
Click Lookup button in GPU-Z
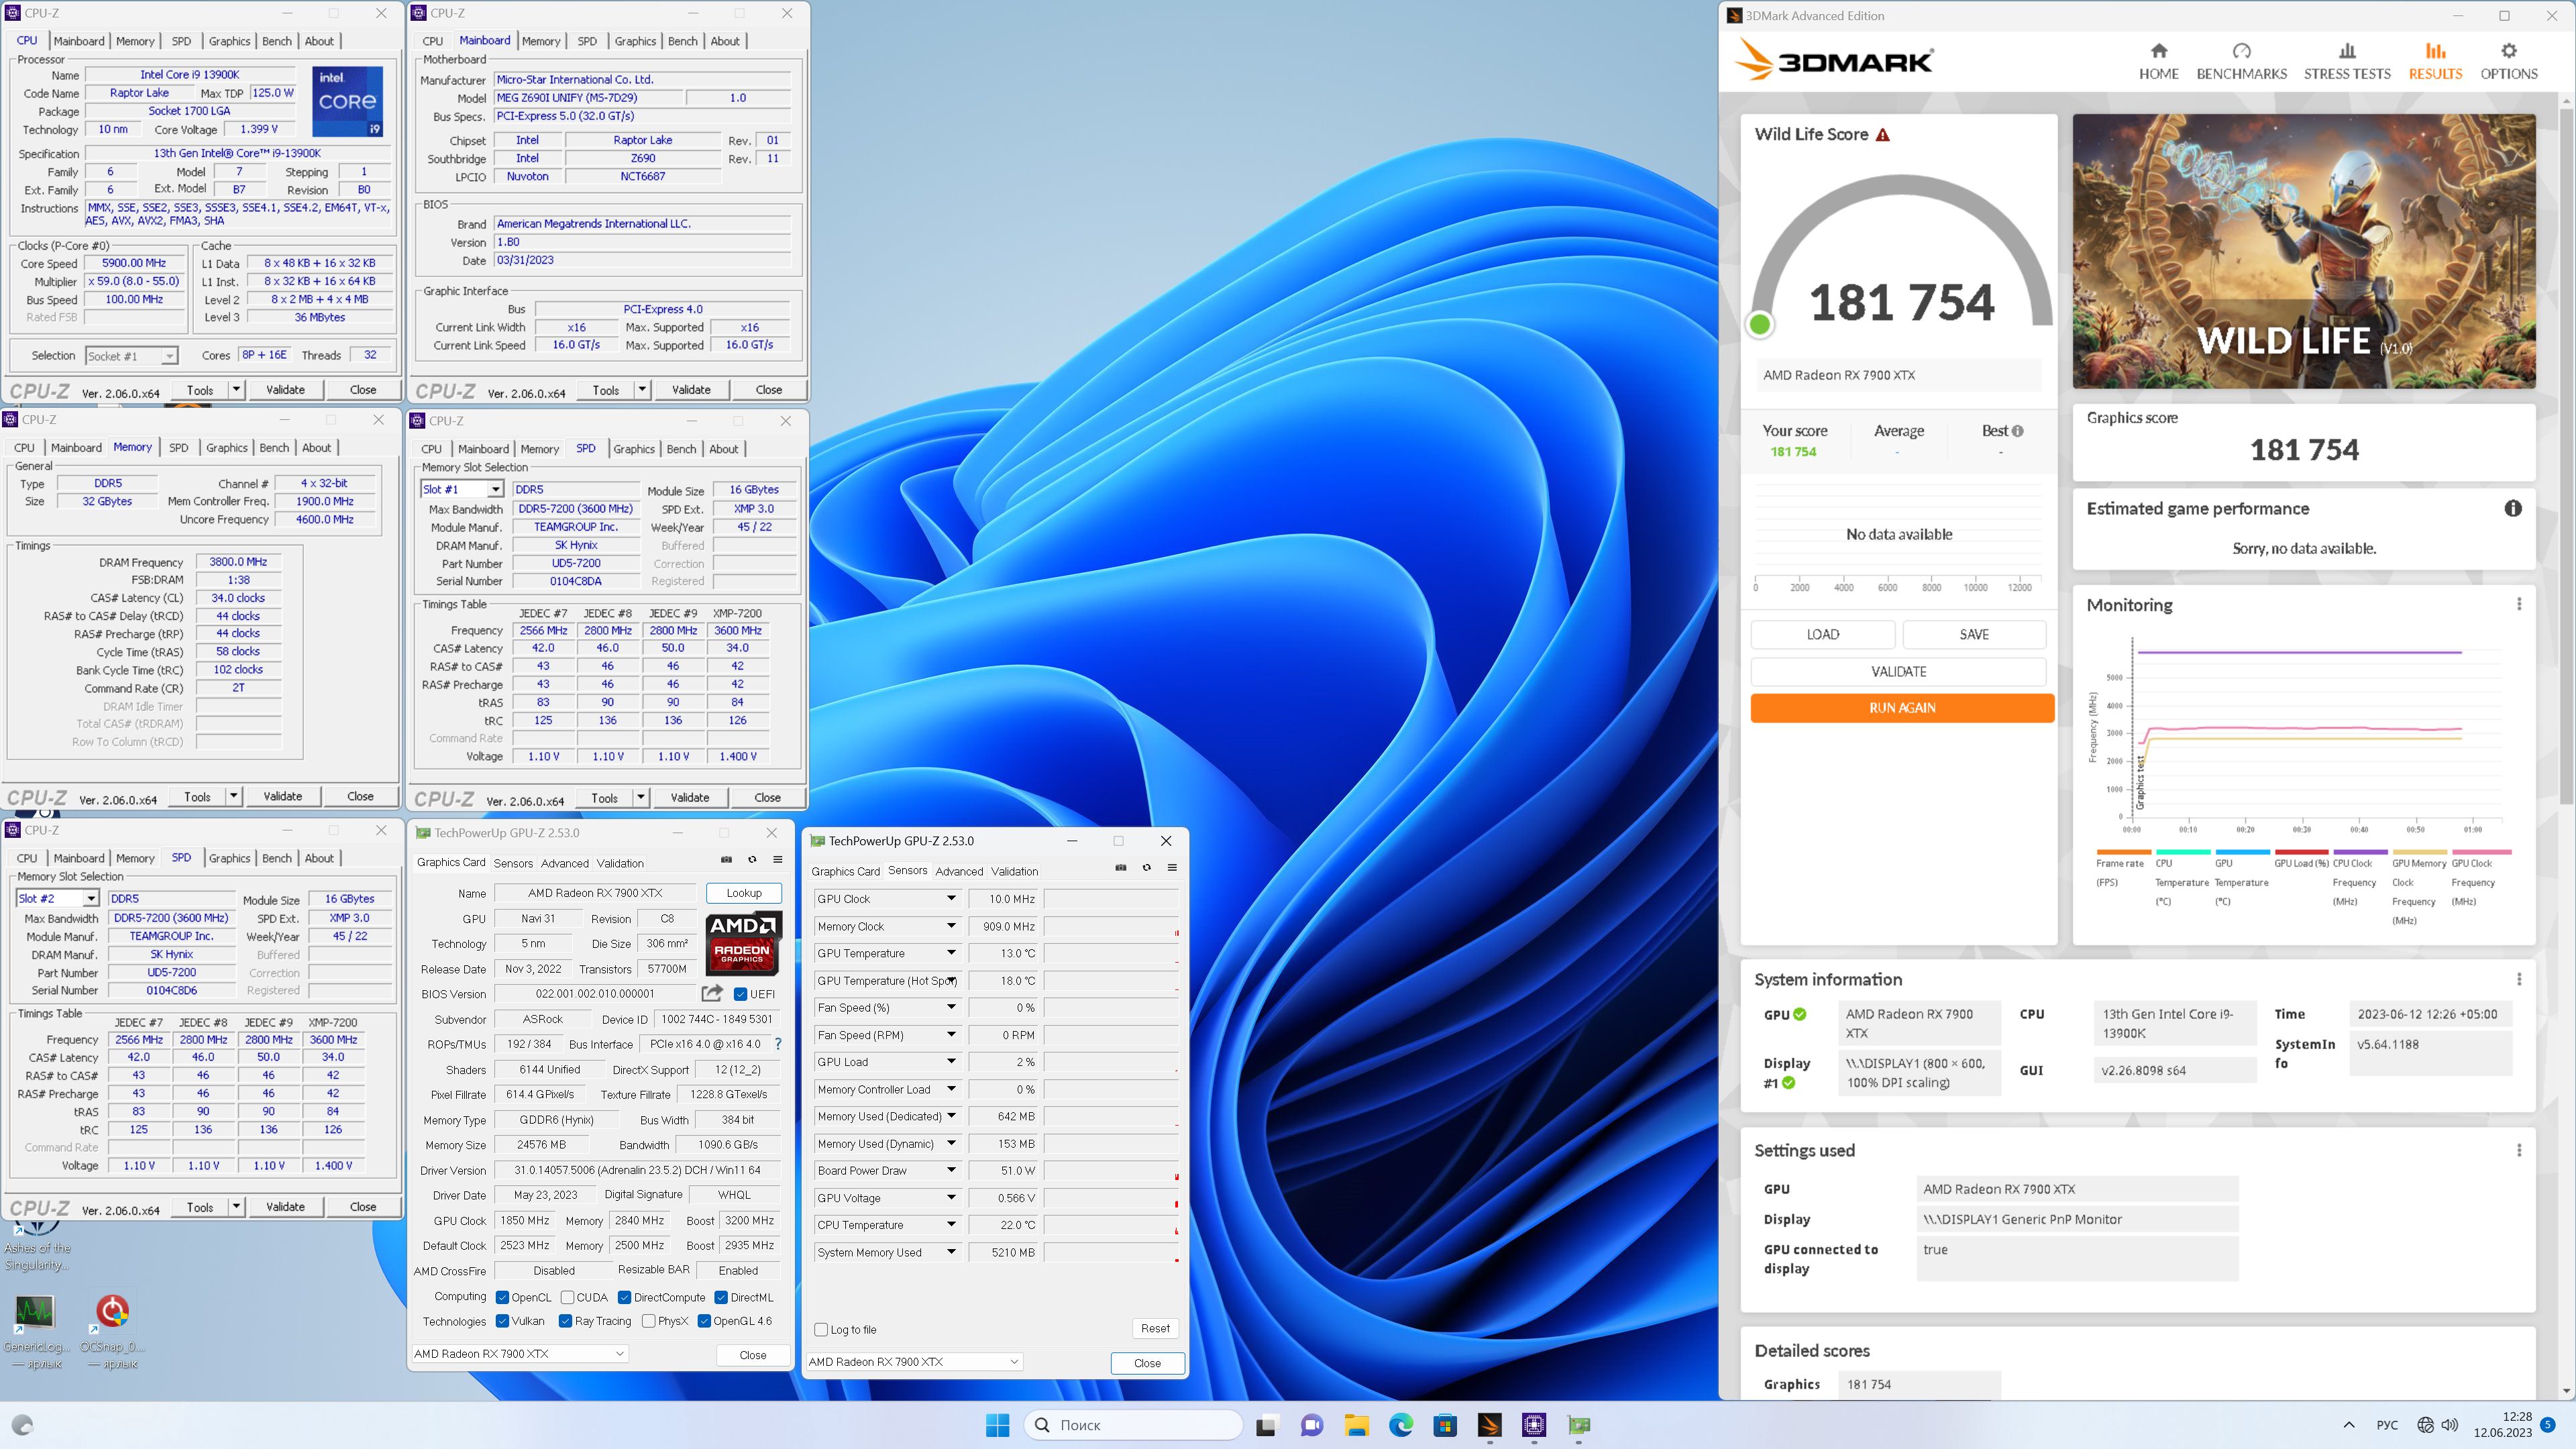pos(743,893)
